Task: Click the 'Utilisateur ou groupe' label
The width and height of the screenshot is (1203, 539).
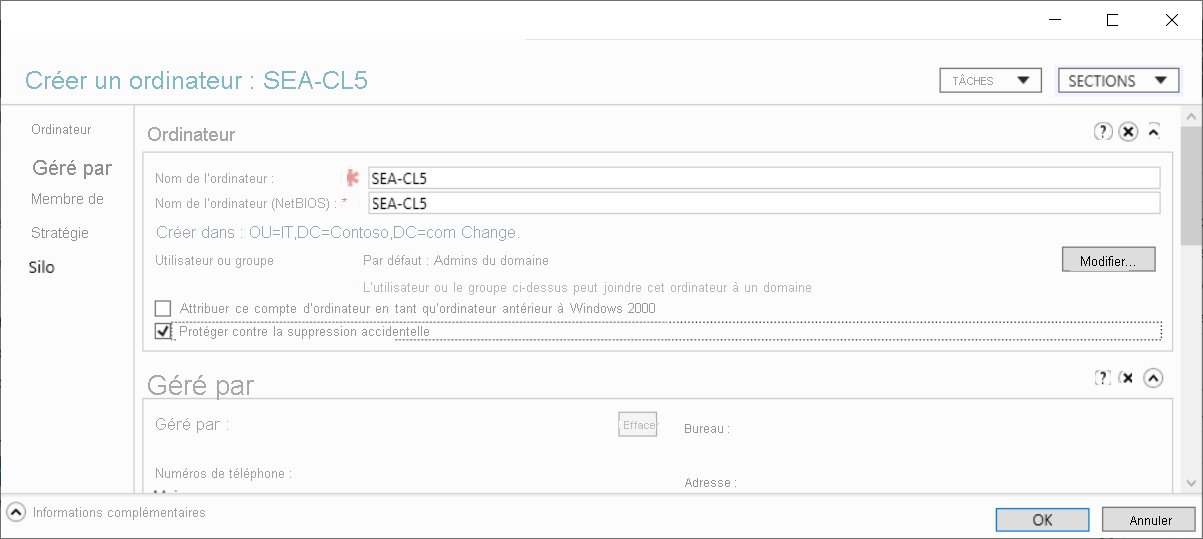Action: (x=214, y=260)
